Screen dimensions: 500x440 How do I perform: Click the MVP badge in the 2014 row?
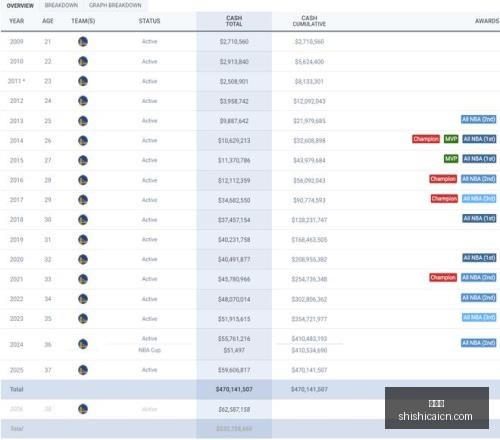pos(451,139)
